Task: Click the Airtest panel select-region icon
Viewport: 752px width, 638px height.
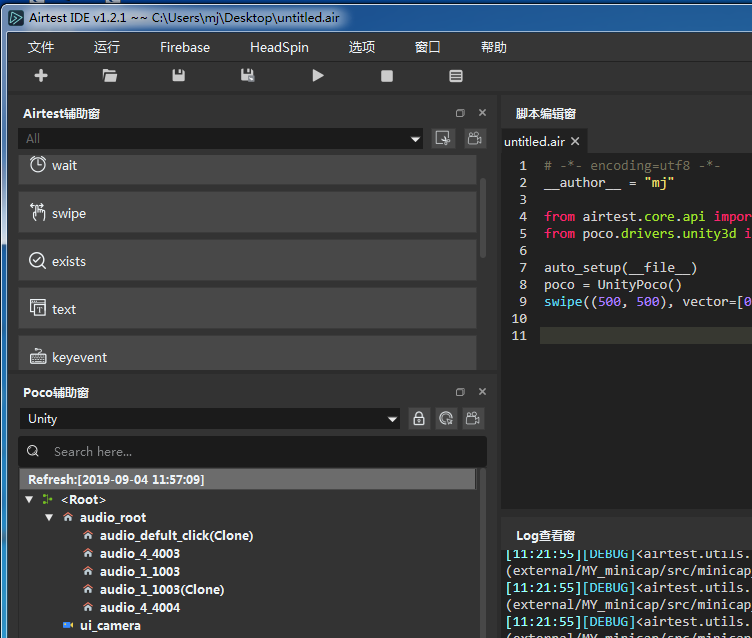Action: coord(443,139)
